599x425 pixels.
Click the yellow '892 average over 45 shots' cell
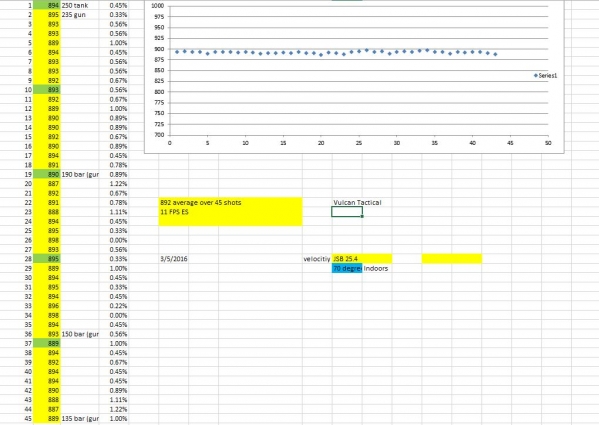tap(230, 202)
